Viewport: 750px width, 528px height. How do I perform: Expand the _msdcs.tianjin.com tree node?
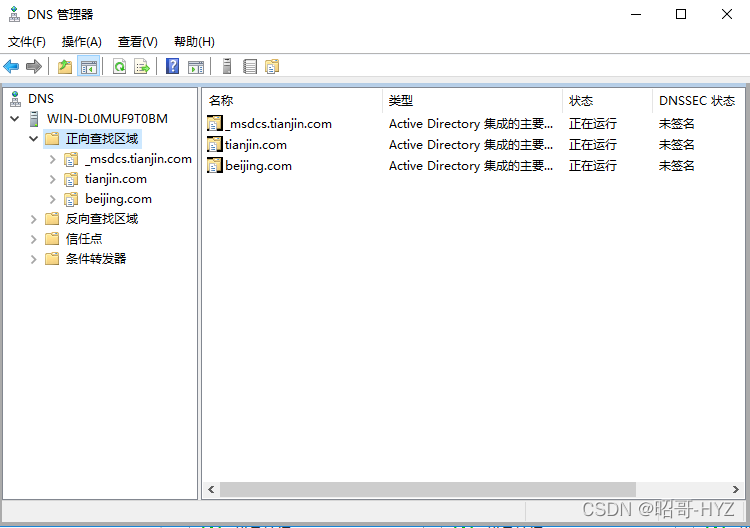(x=53, y=159)
